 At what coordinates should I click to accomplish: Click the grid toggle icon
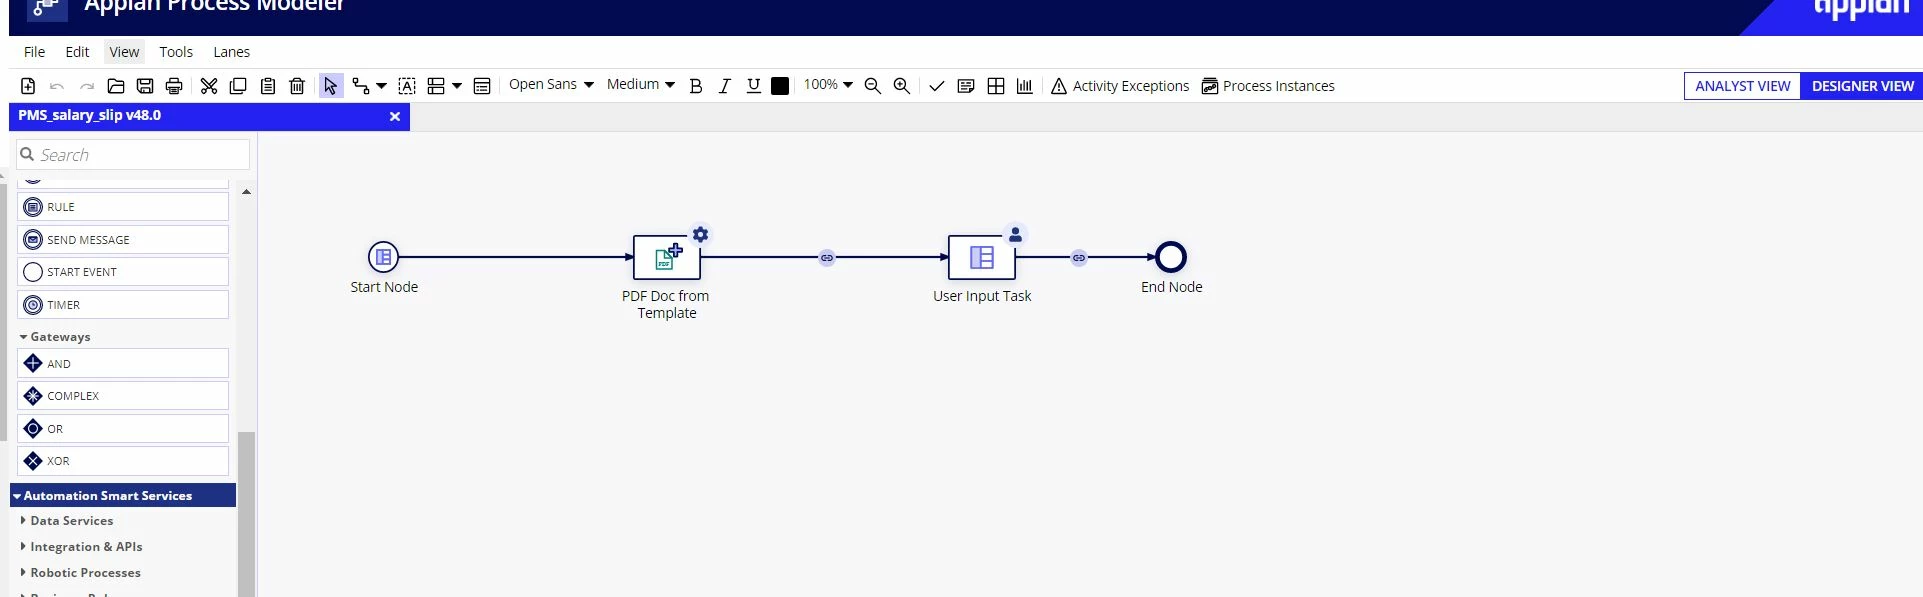tap(996, 86)
